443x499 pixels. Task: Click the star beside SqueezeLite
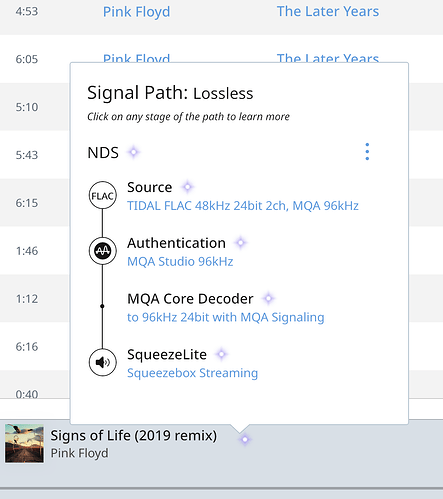[x=221, y=354]
